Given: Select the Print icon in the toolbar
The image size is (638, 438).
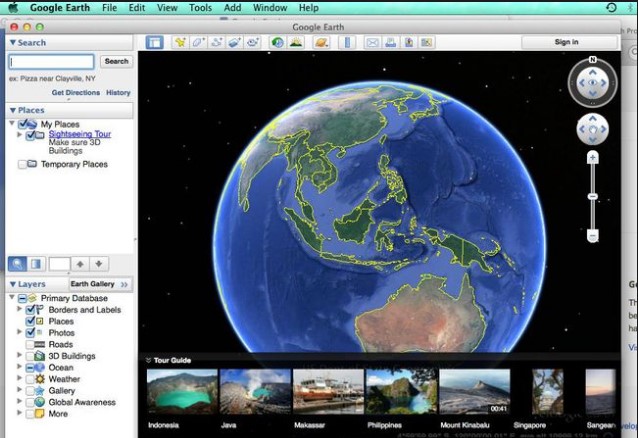Looking at the screenshot, I should tap(391, 42).
